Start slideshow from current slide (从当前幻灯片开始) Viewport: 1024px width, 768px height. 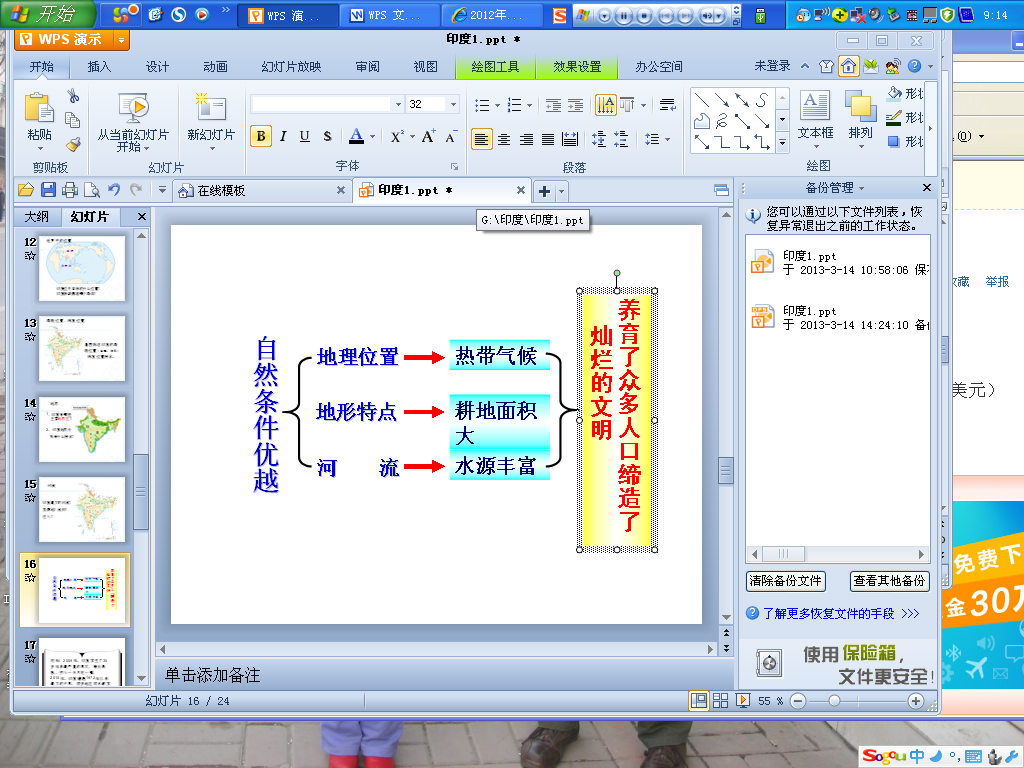click(131, 113)
